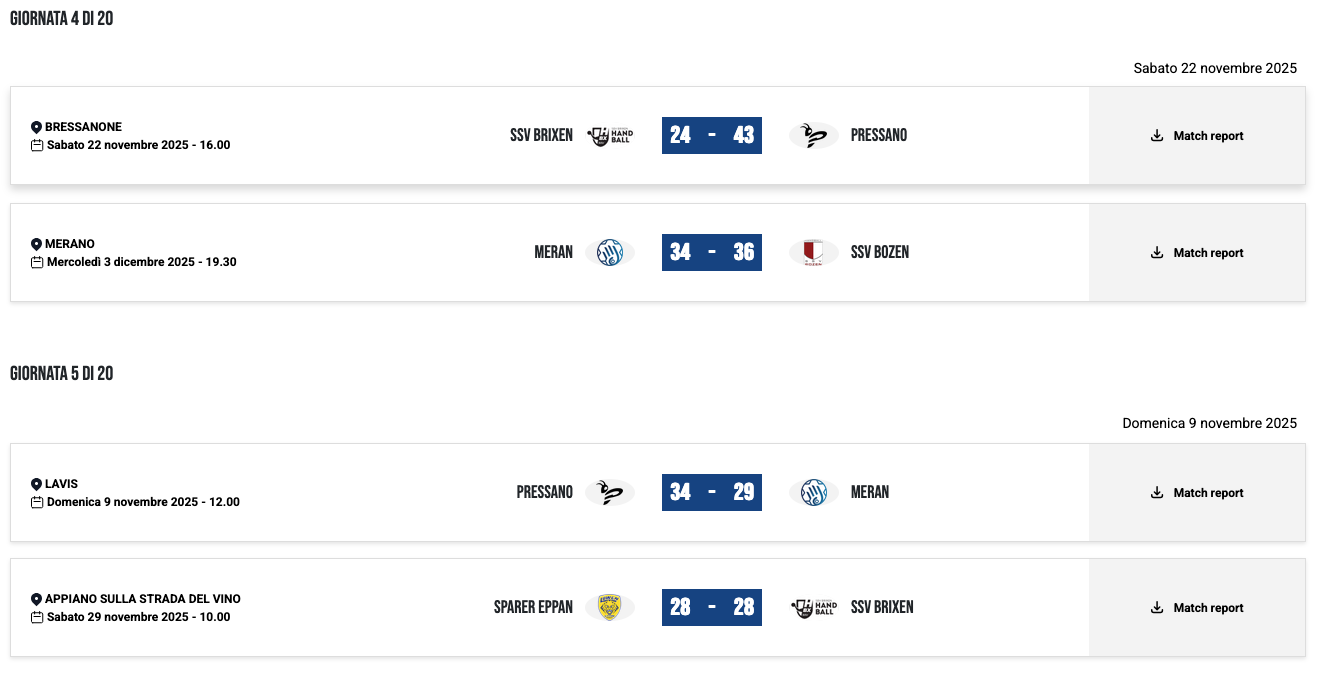This screenshot has width=1326, height=673.
Task: Click the Giornata 5 di 20 heading
Action: click(x=62, y=374)
